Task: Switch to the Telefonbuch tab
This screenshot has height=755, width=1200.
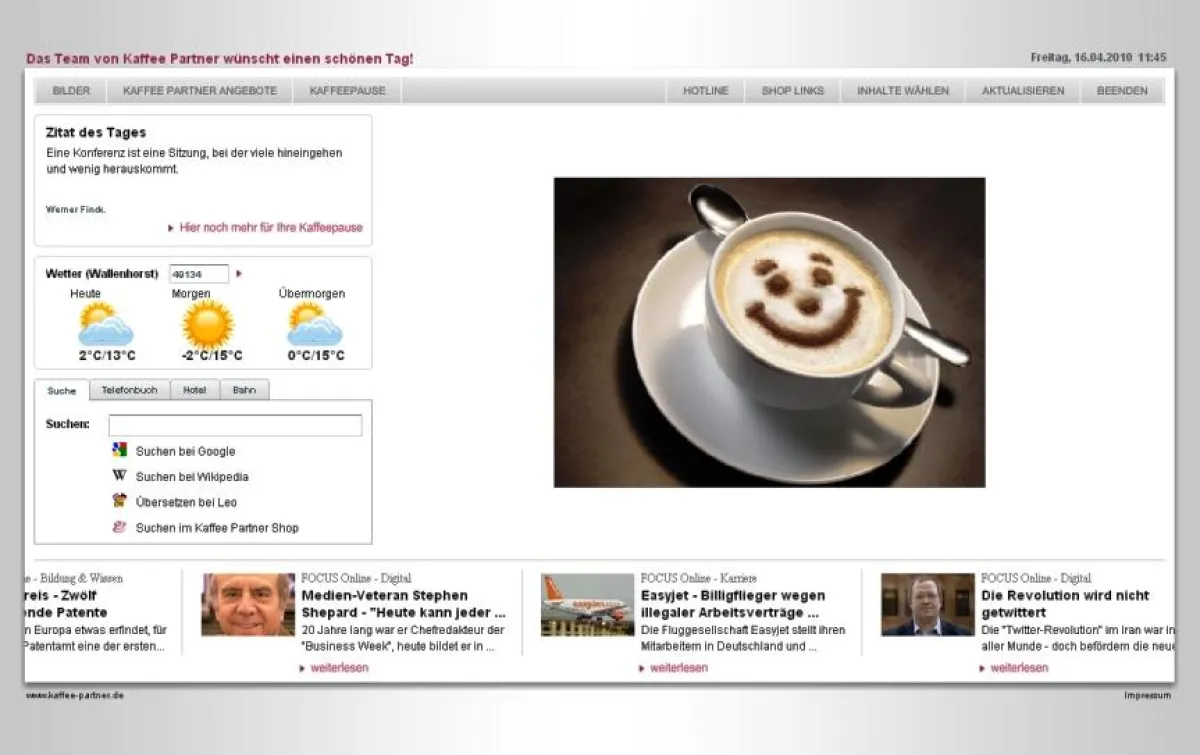Action: (x=129, y=390)
